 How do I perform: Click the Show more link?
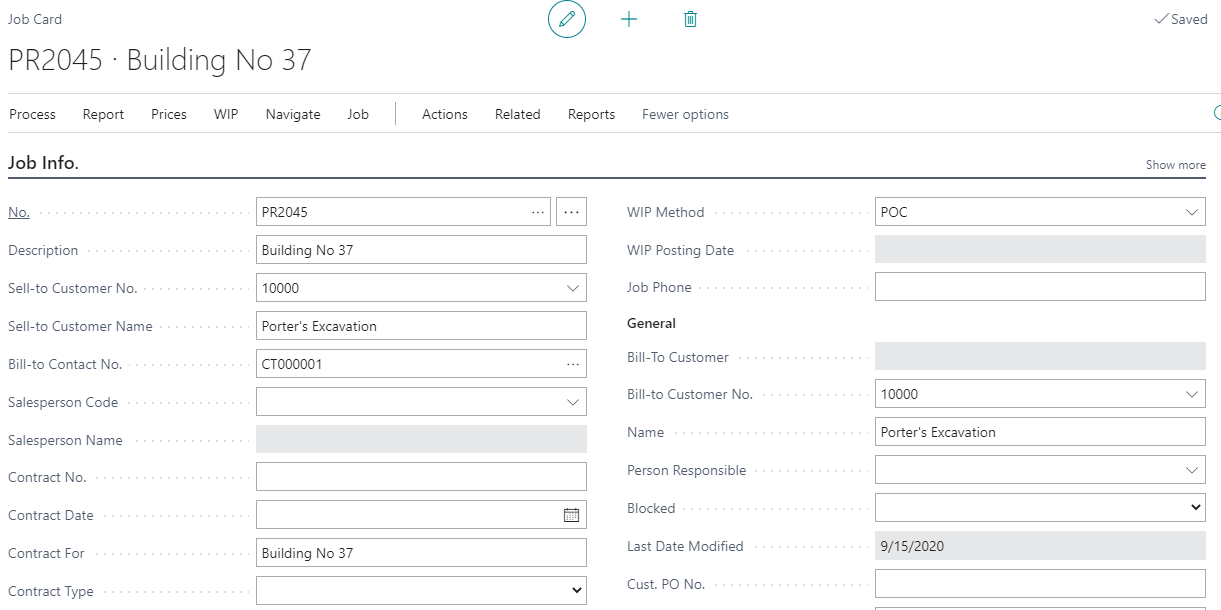1175,165
